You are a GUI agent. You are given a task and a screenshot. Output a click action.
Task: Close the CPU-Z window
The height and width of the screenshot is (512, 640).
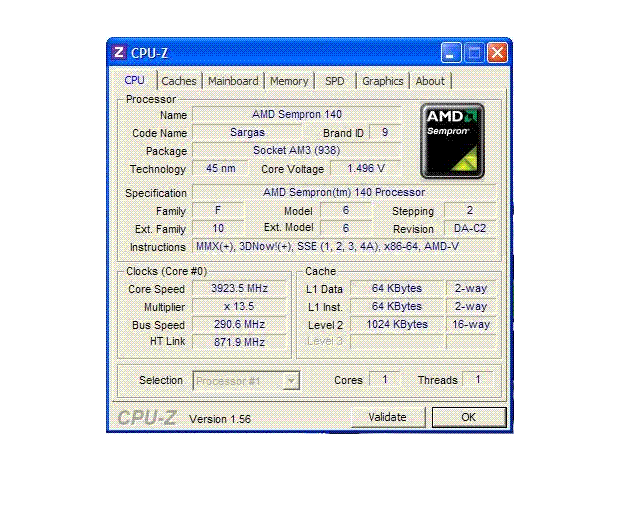coord(497,52)
